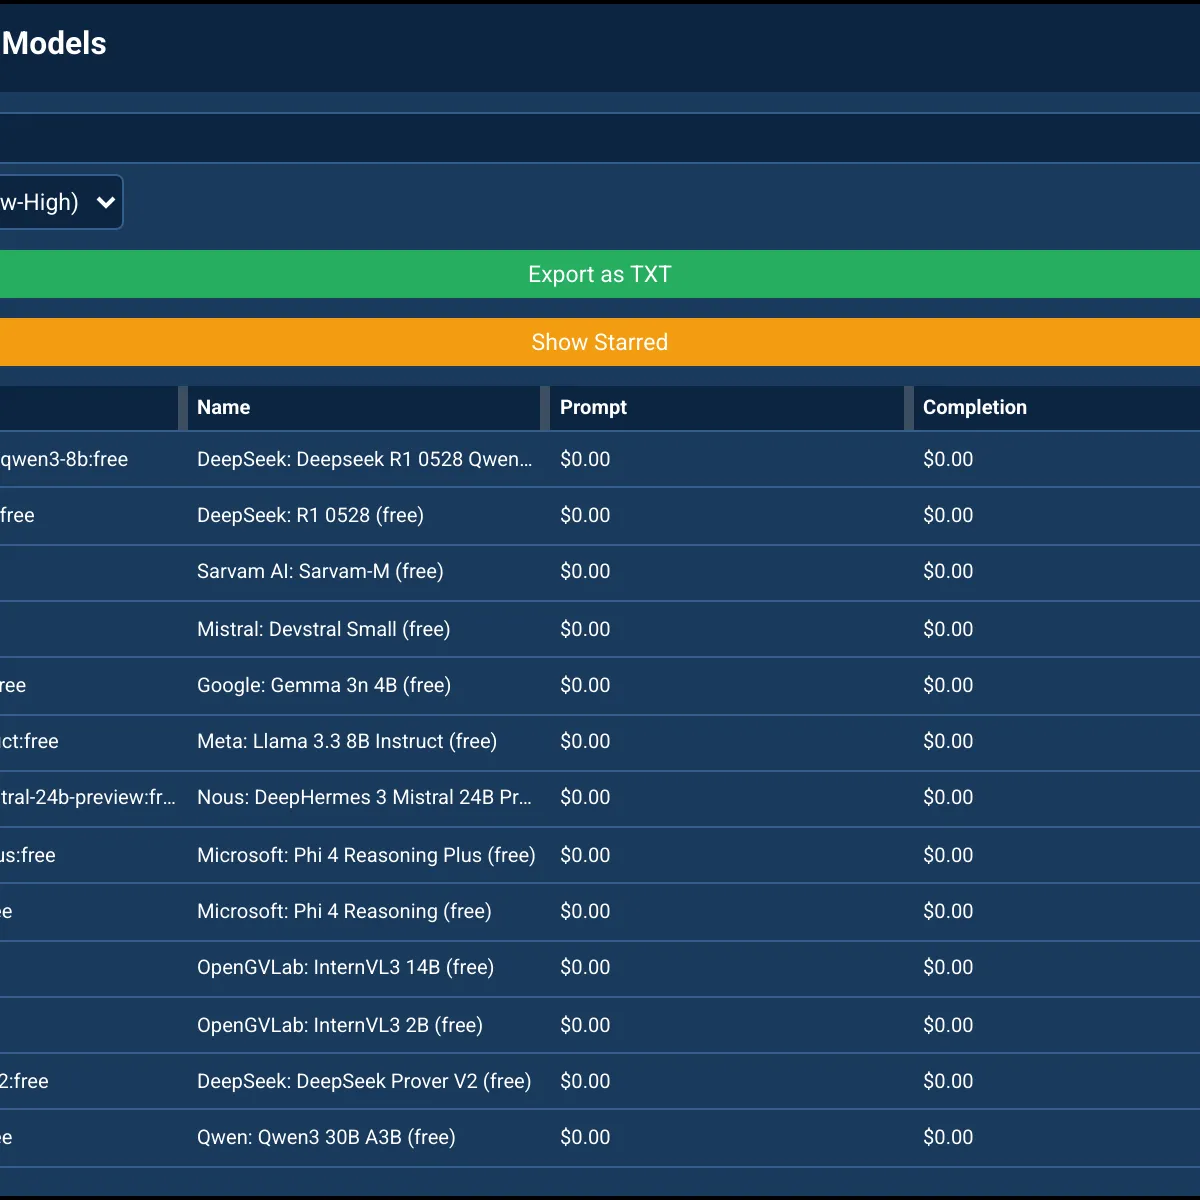1200x1200 pixels.
Task: Click Completion price for DeepSeek: R1 0528 (free)
Action: (948, 515)
